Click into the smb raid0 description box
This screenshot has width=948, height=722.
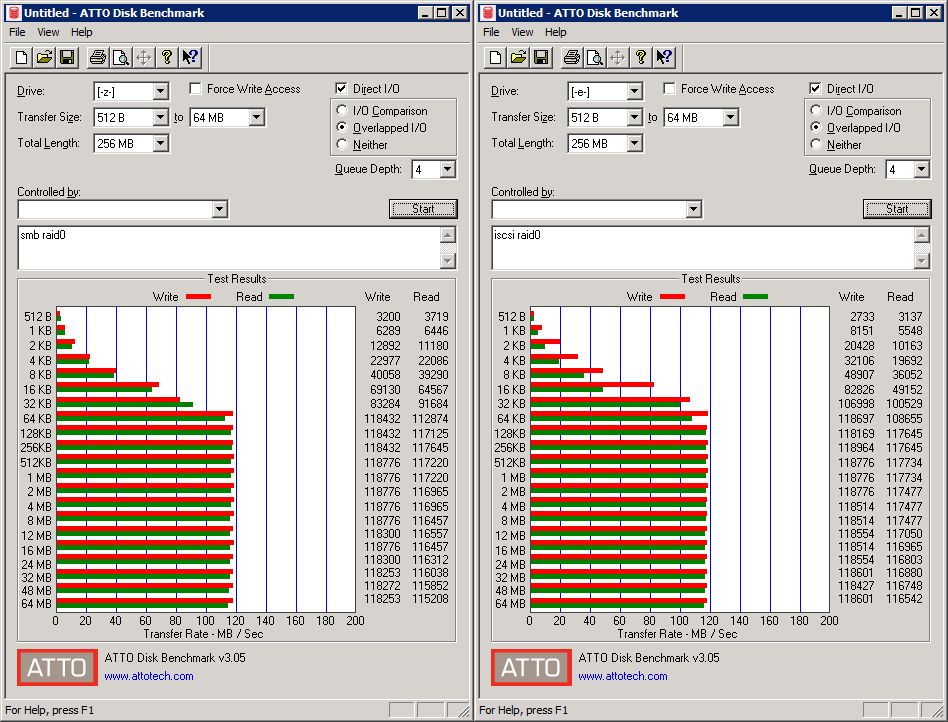pos(229,248)
